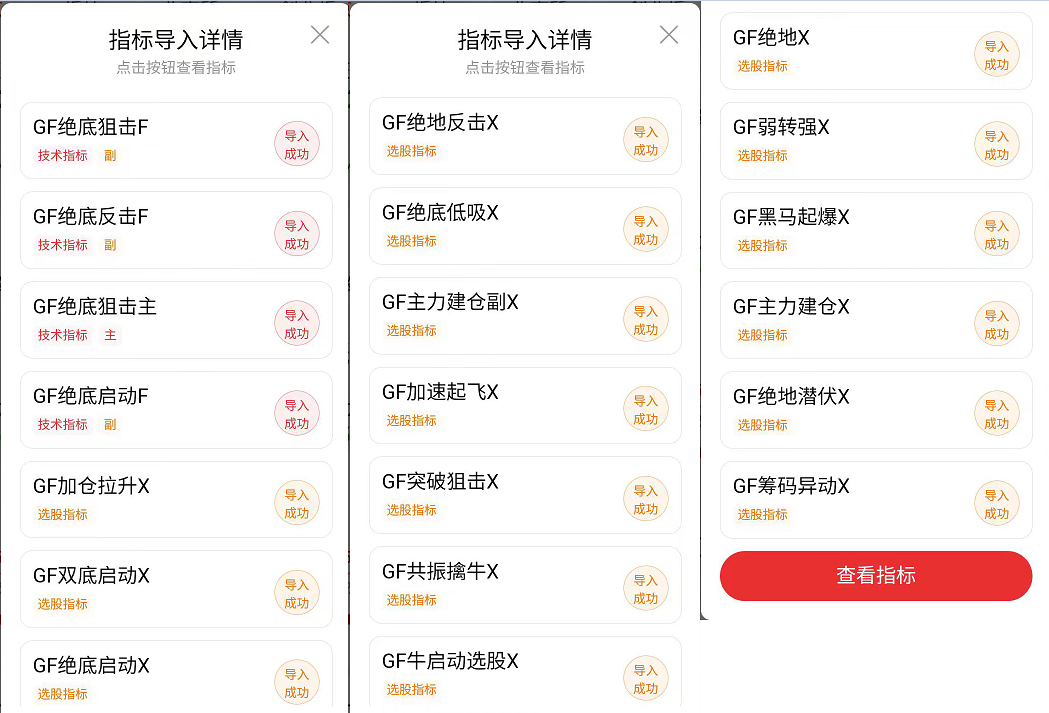Click the 导入成功 badge for GF绝地X
This screenshot has width=1049, height=713.
996,54
